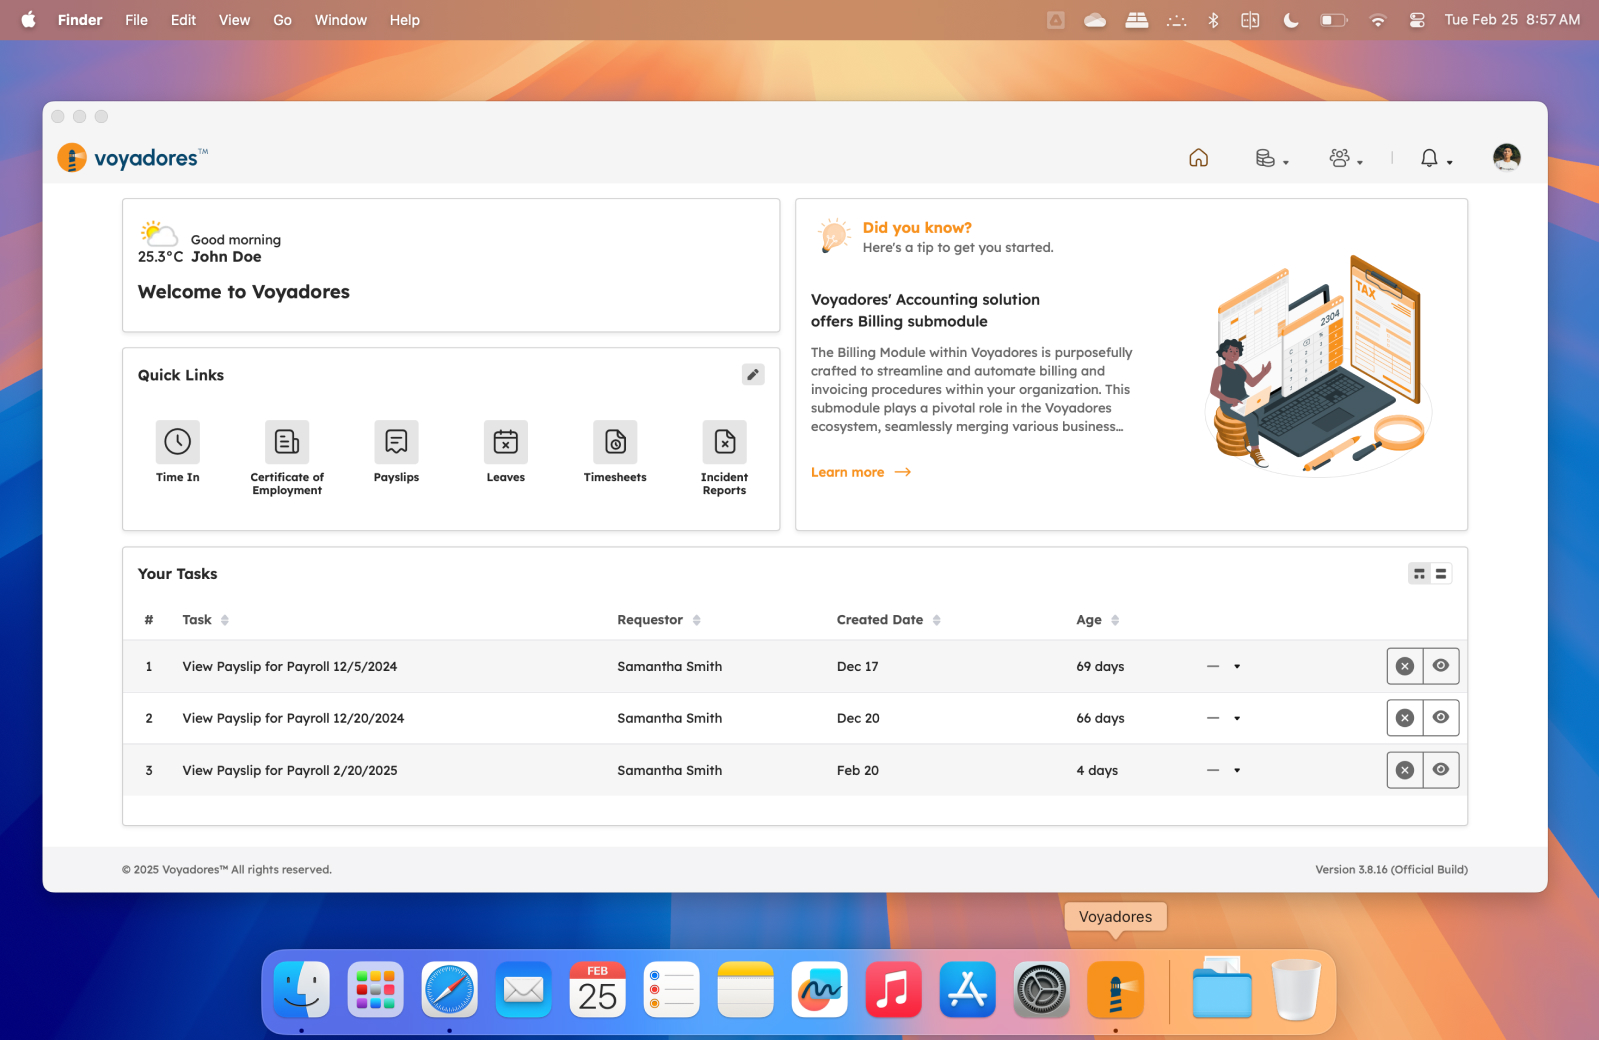Open the Help menu
The width and height of the screenshot is (1600, 1040).
(x=404, y=20)
